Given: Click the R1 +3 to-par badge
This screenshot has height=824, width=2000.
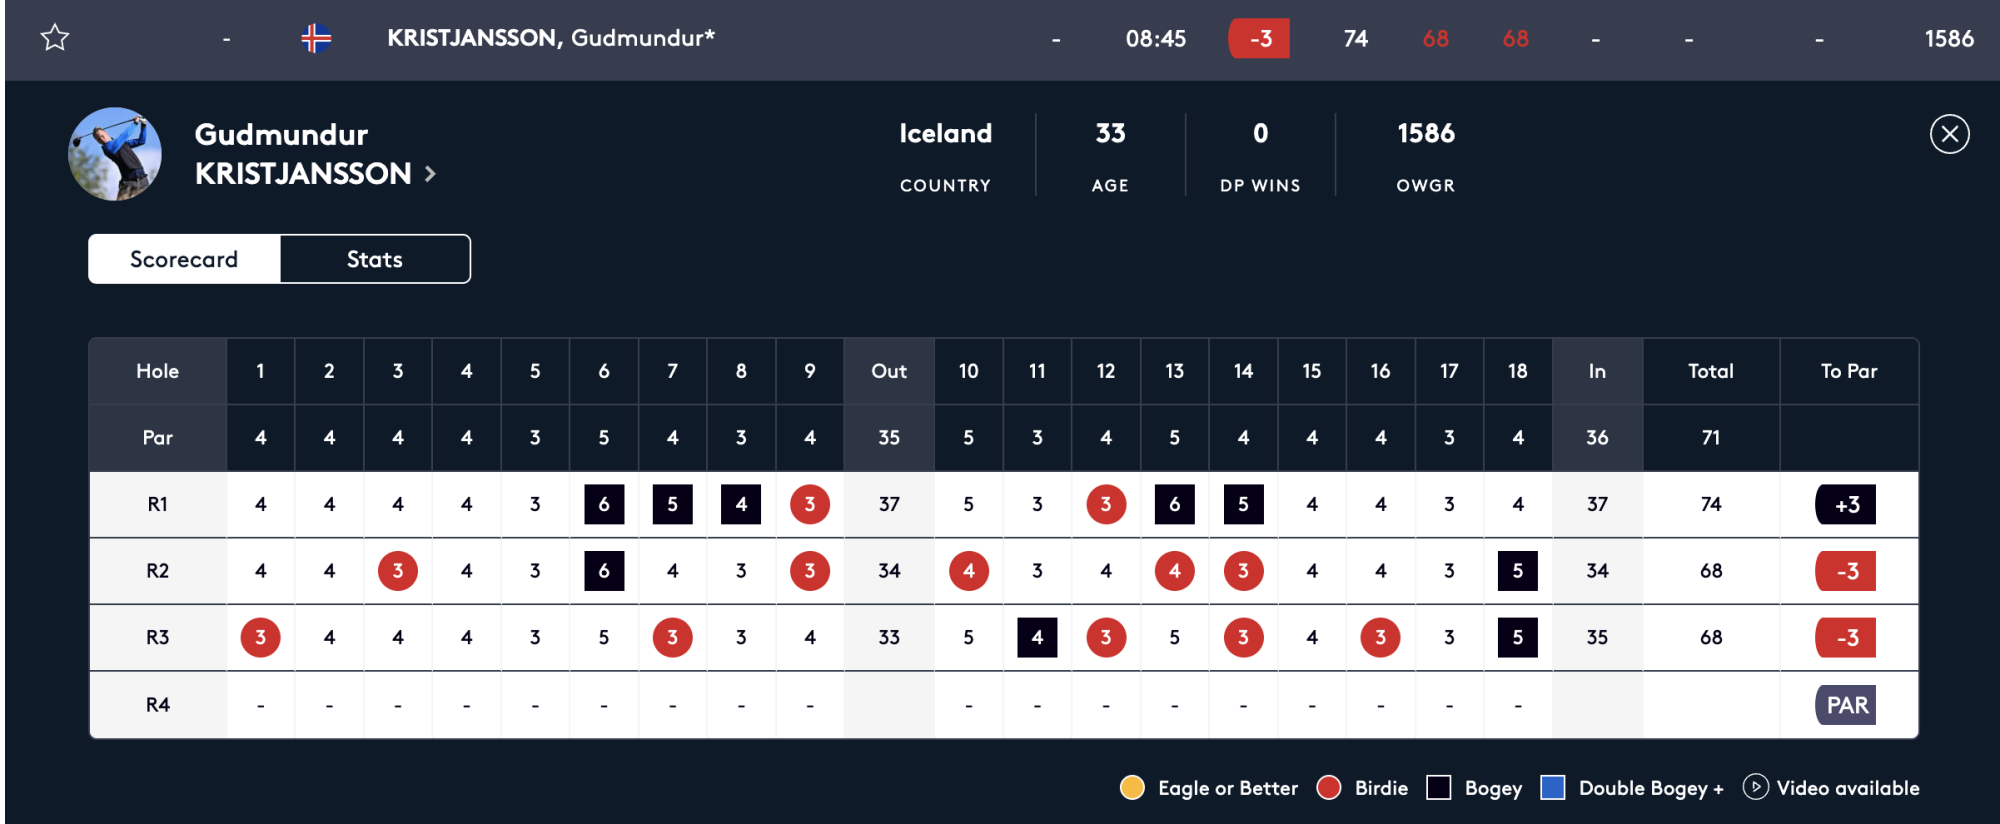Looking at the screenshot, I should 1846,505.
